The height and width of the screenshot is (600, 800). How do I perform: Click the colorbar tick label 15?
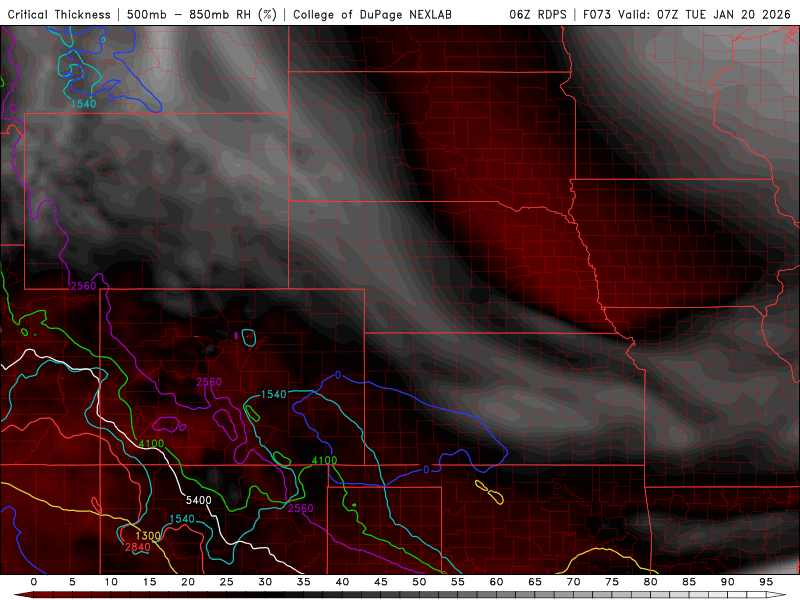(149, 582)
